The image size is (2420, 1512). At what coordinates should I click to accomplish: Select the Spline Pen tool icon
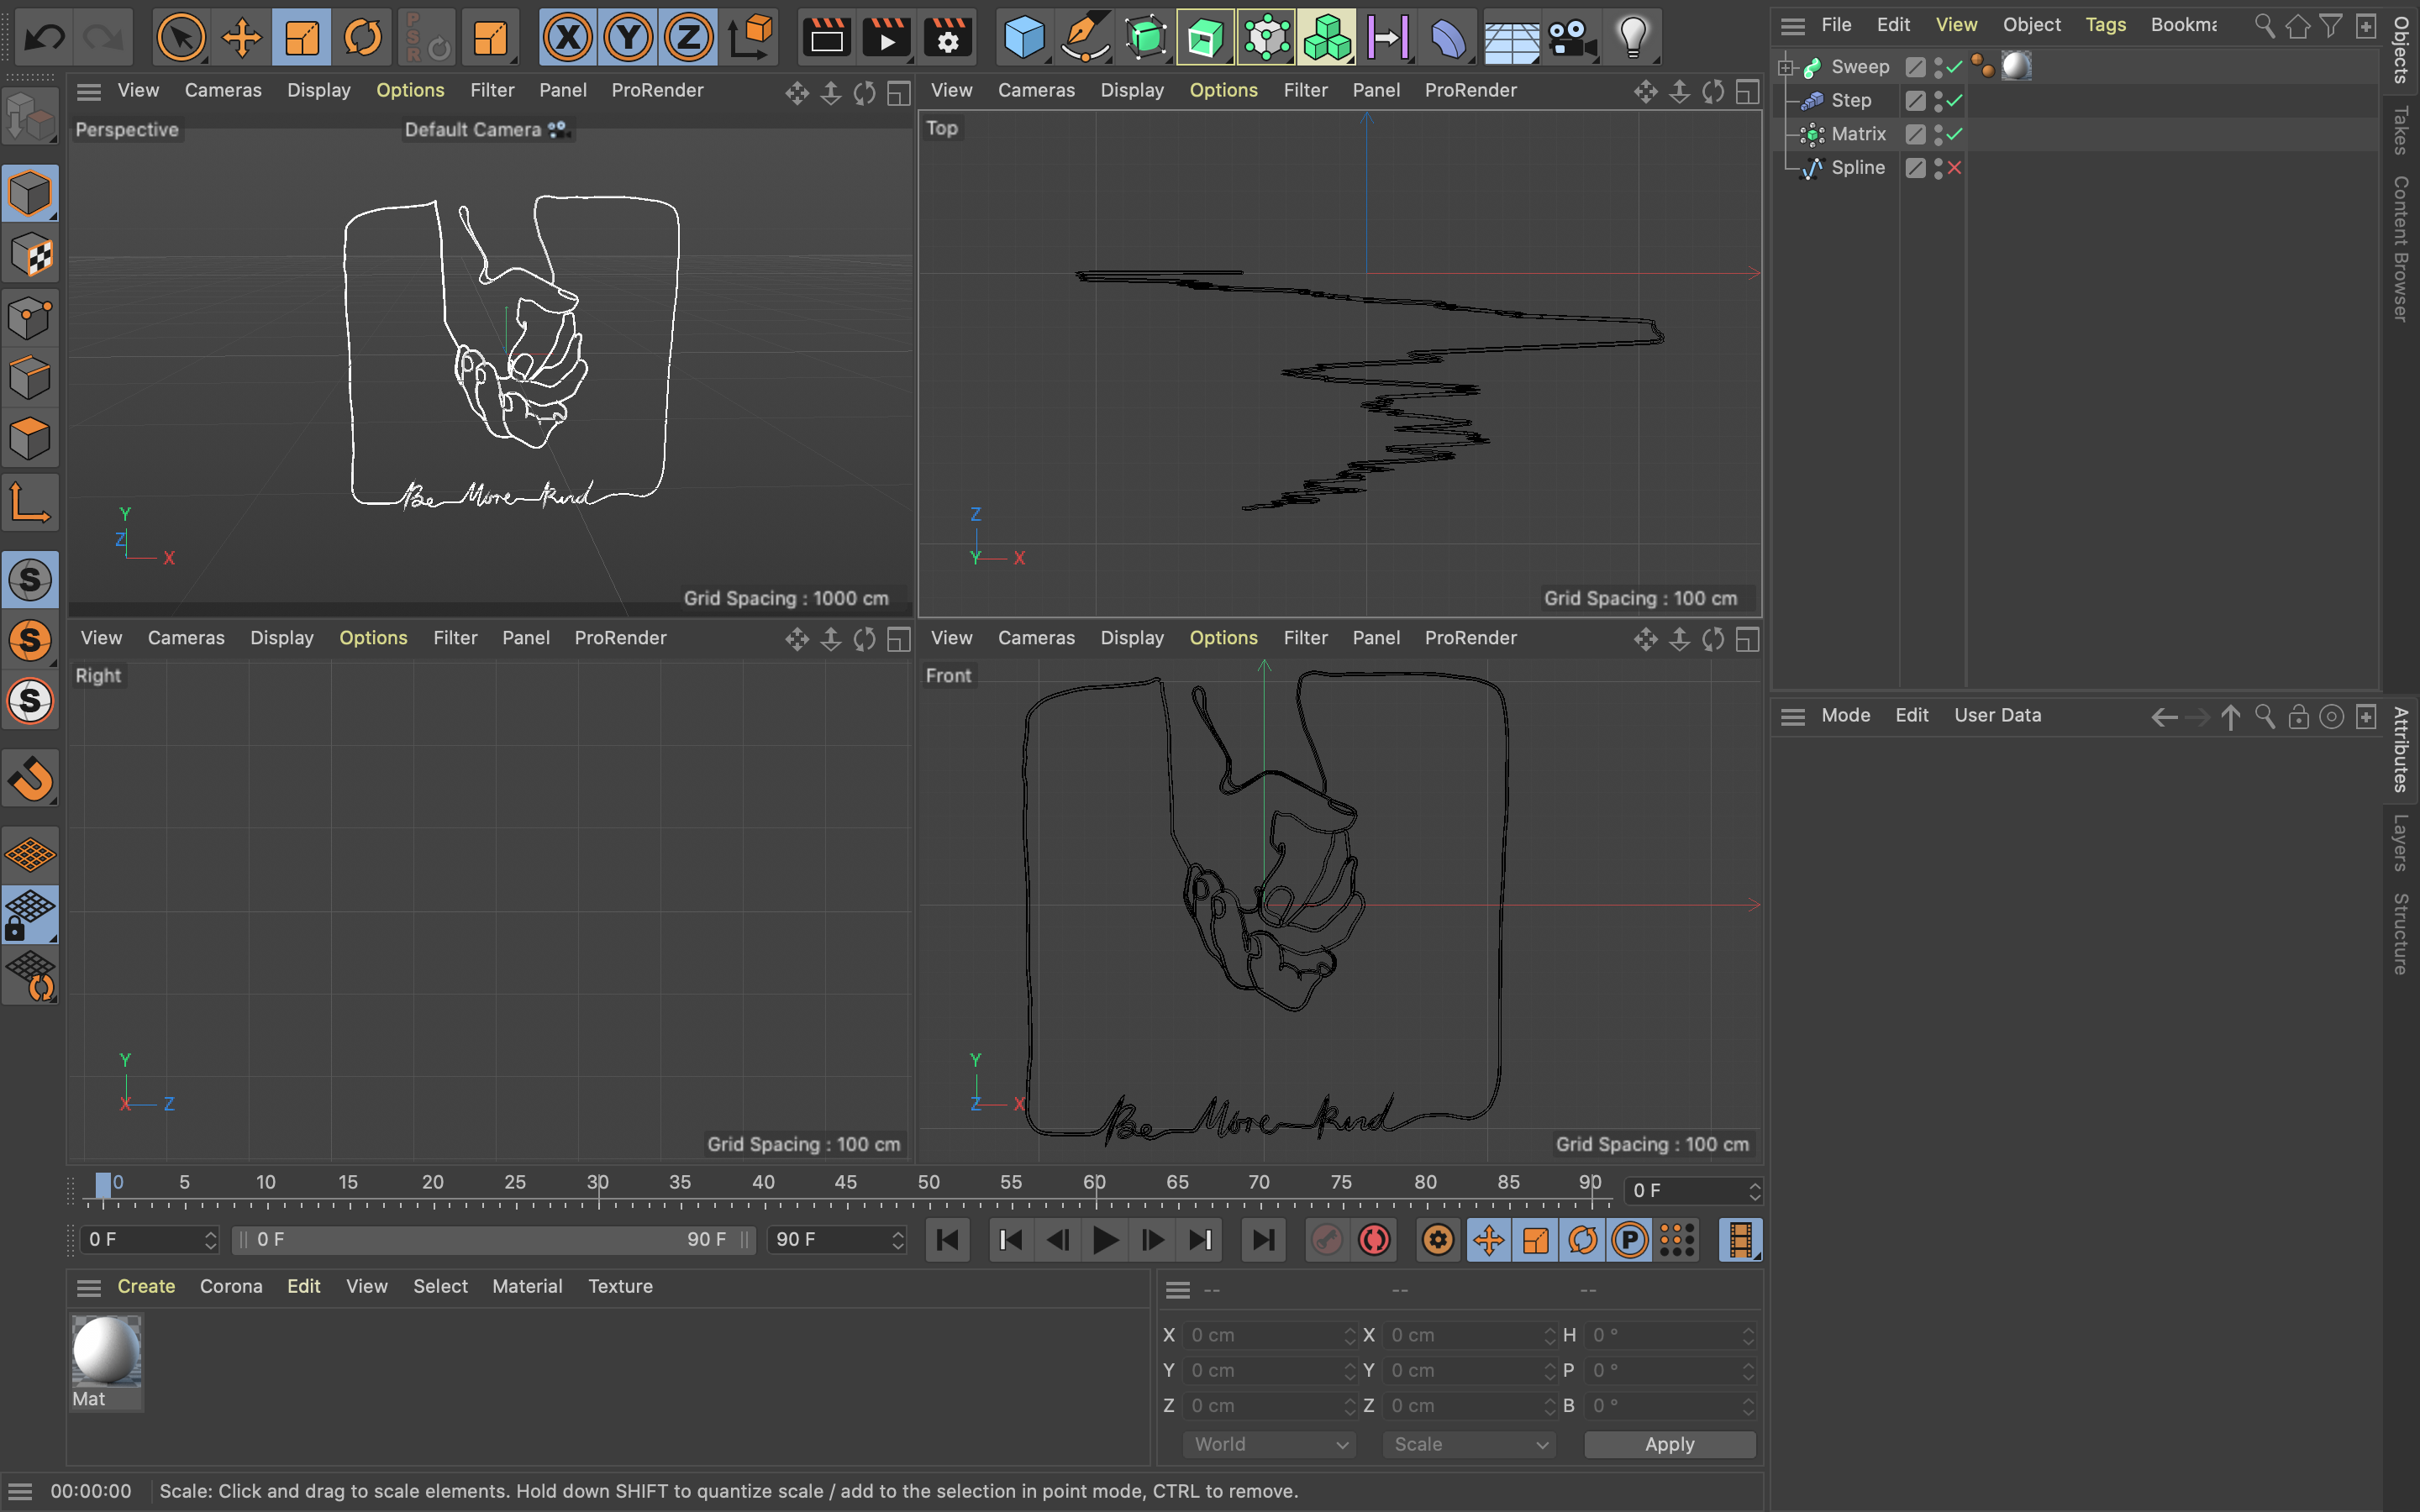tap(1084, 39)
